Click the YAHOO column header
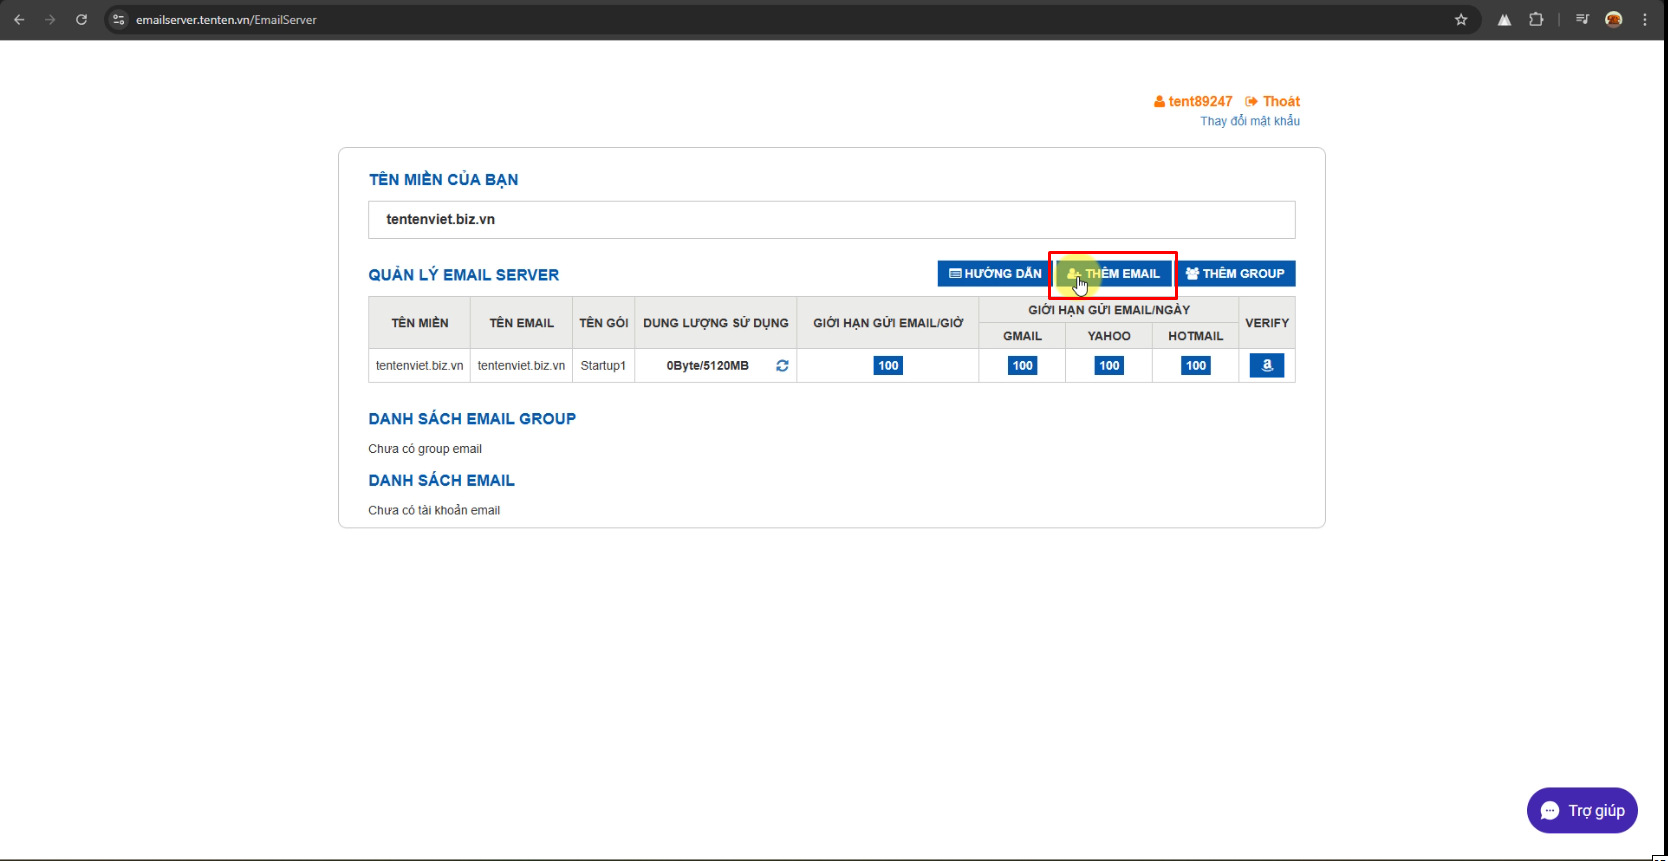The width and height of the screenshot is (1668, 861). pyautogui.click(x=1109, y=336)
